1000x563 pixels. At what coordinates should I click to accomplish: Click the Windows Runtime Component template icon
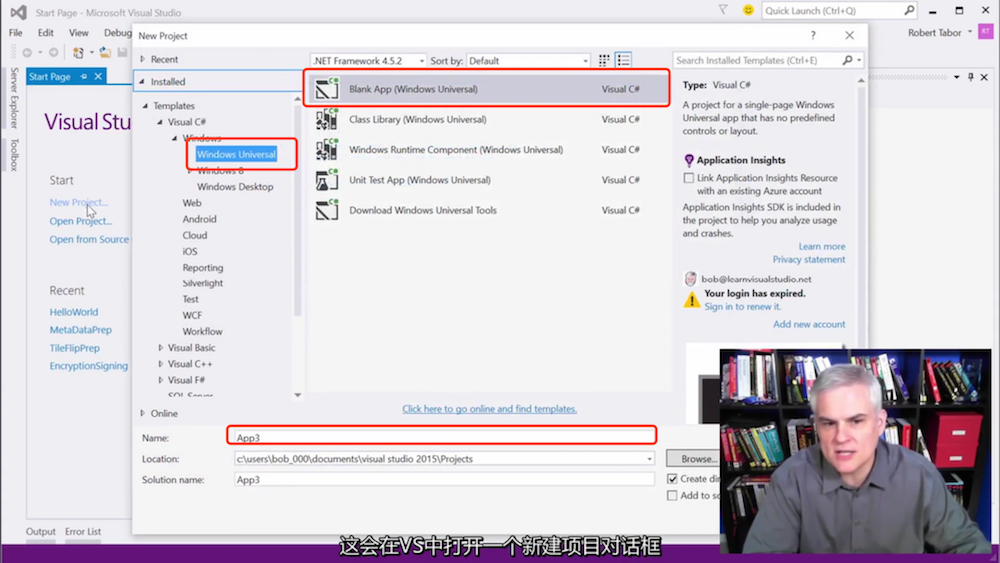click(x=327, y=149)
